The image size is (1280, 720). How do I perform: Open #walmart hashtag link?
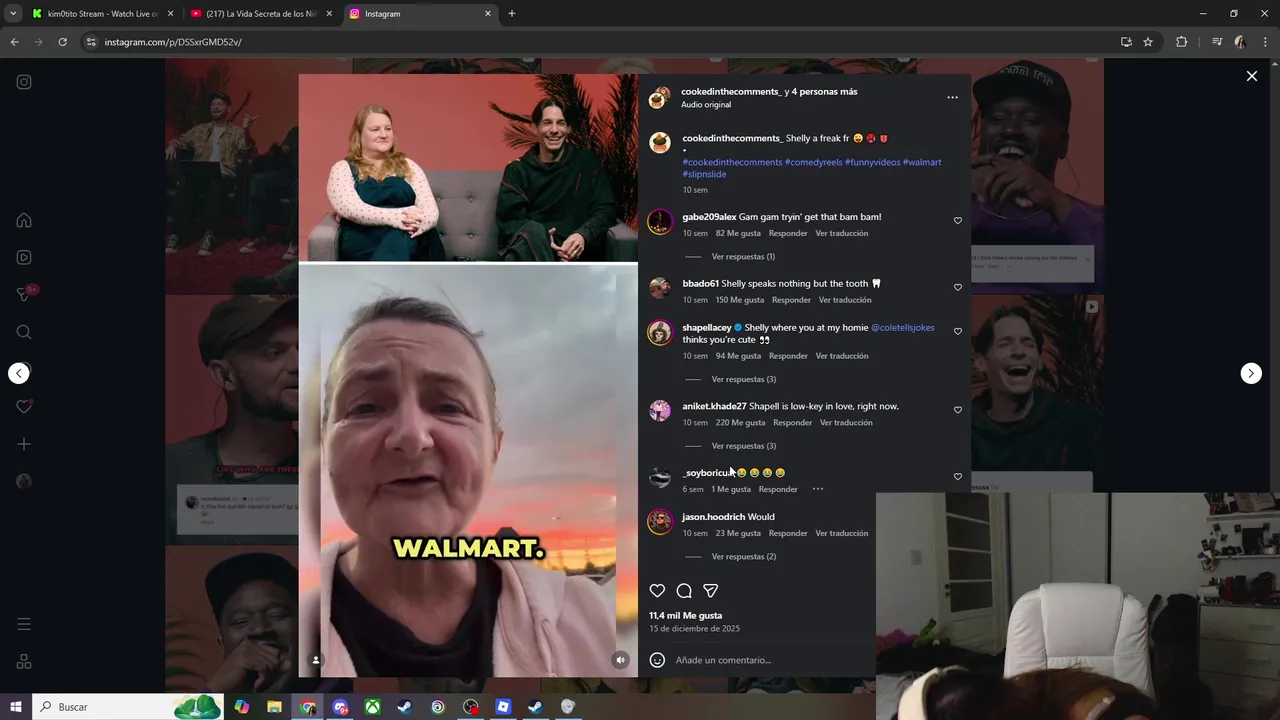pyautogui.click(x=922, y=162)
